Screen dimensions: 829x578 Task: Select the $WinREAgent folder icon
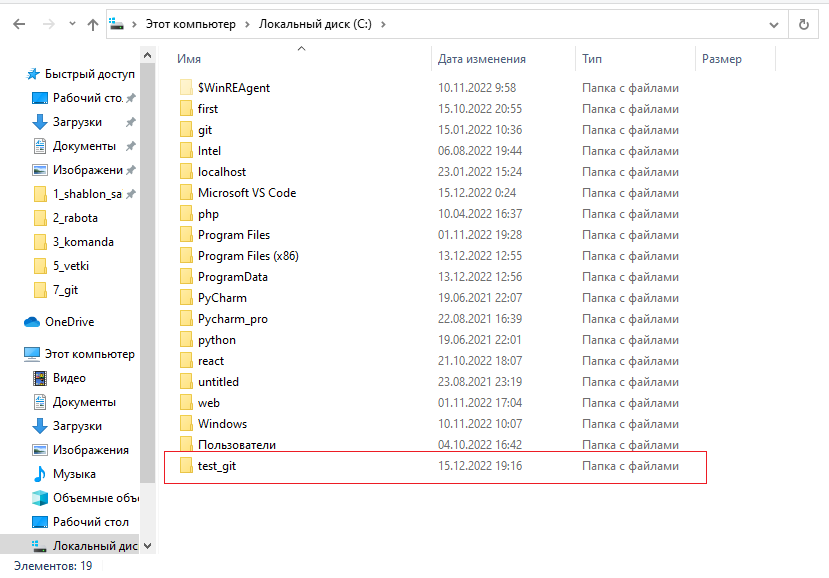pos(186,88)
